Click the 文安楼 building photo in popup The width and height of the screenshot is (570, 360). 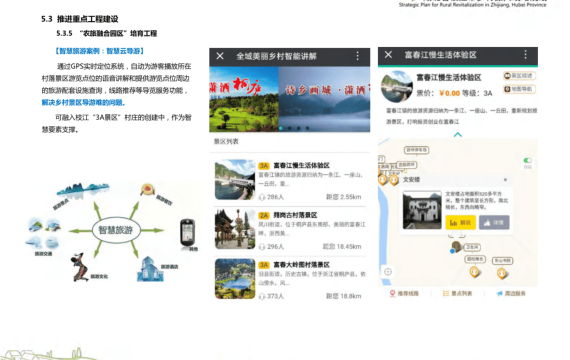422,210
